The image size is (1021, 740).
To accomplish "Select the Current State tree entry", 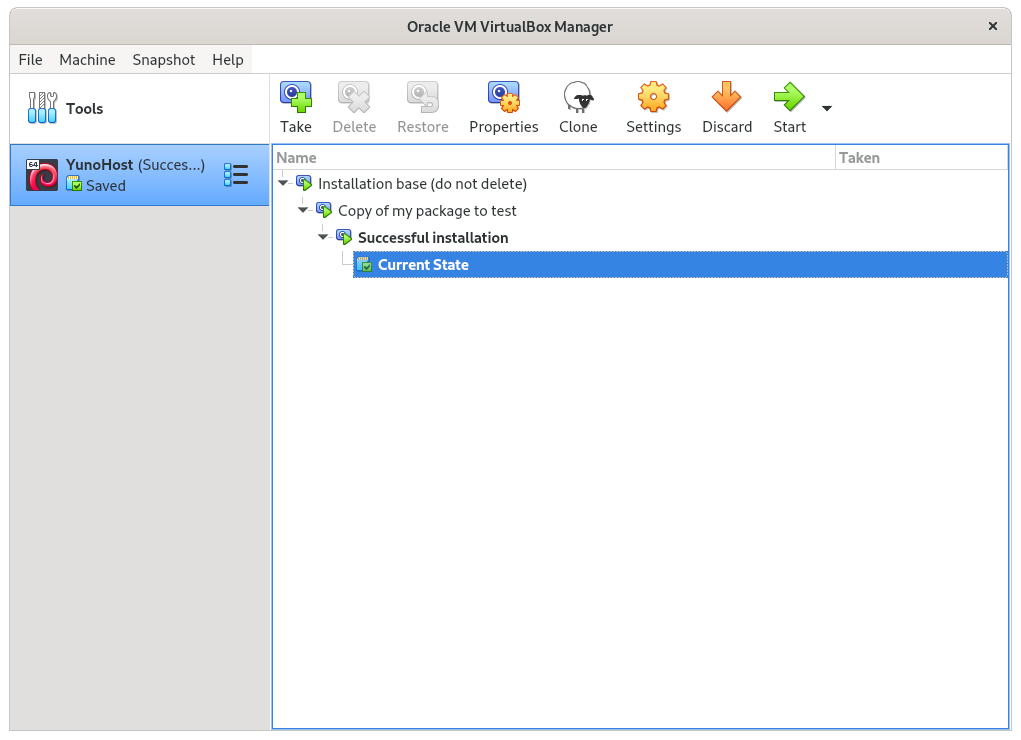I will click(x=423, y=265).
